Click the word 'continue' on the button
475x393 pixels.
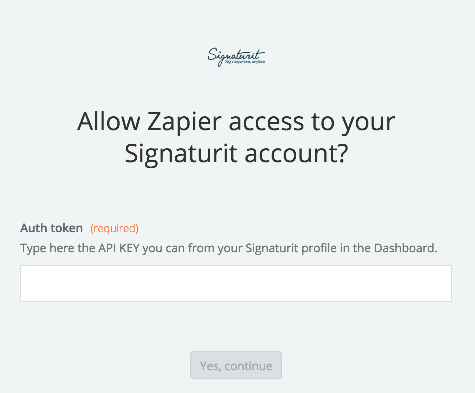click(248, 366)
